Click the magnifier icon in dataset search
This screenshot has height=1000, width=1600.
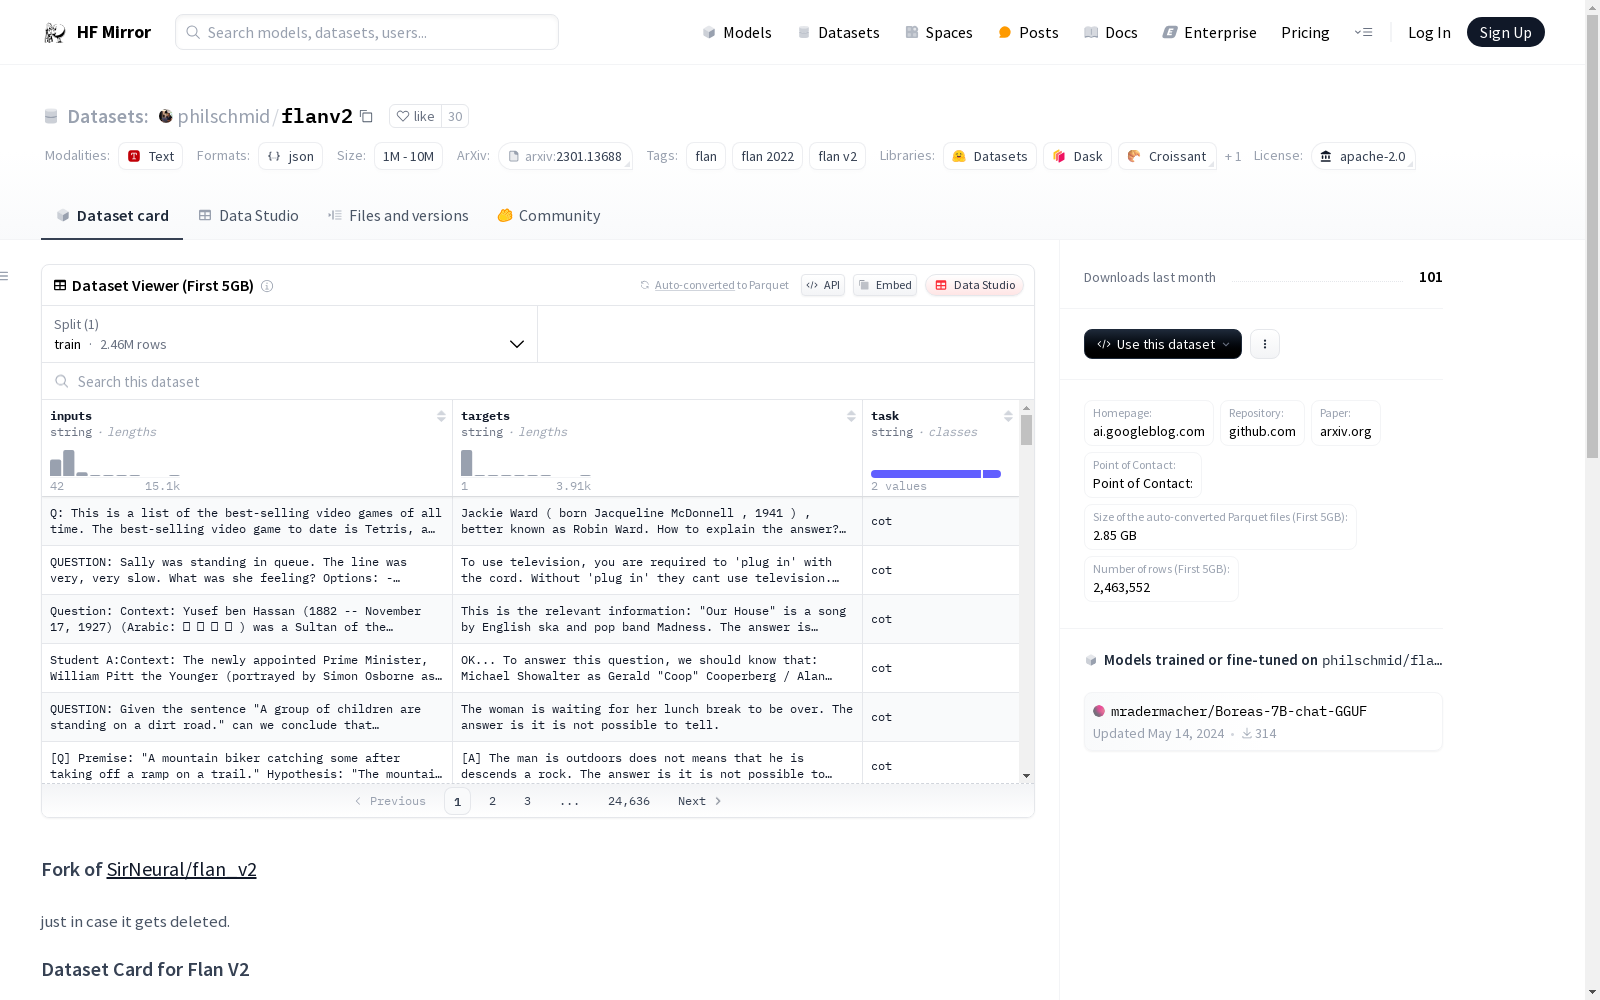click(x=62, y=381)
